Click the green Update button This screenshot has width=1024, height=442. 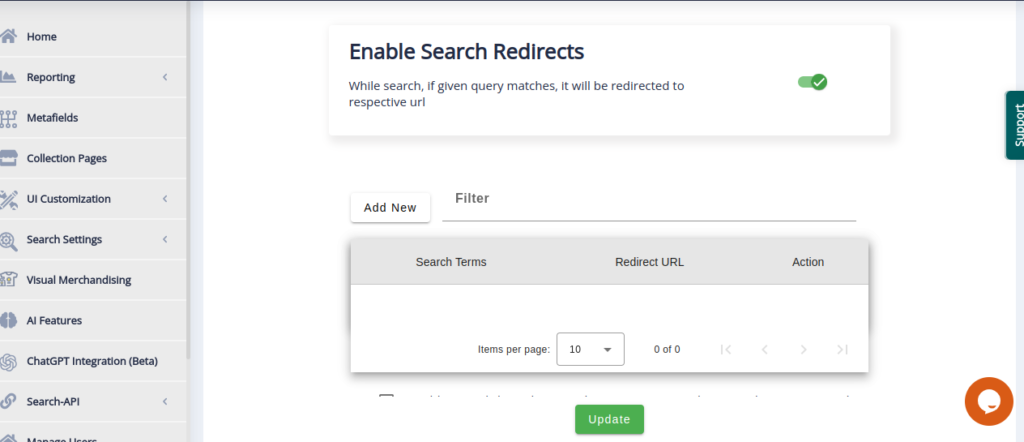coord(609,419)
